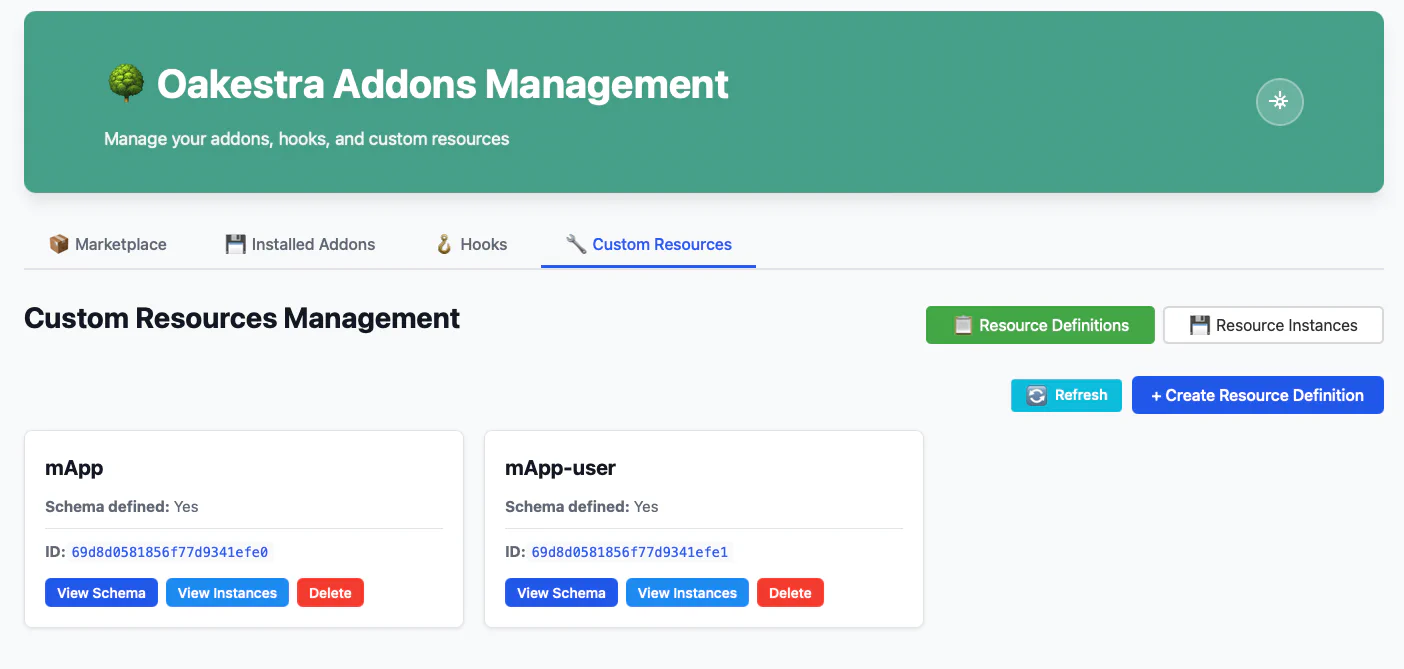Screen dimensions: 1404x669
Task: Delete the mApp resource definition
Action: click(x=330, y=592)
